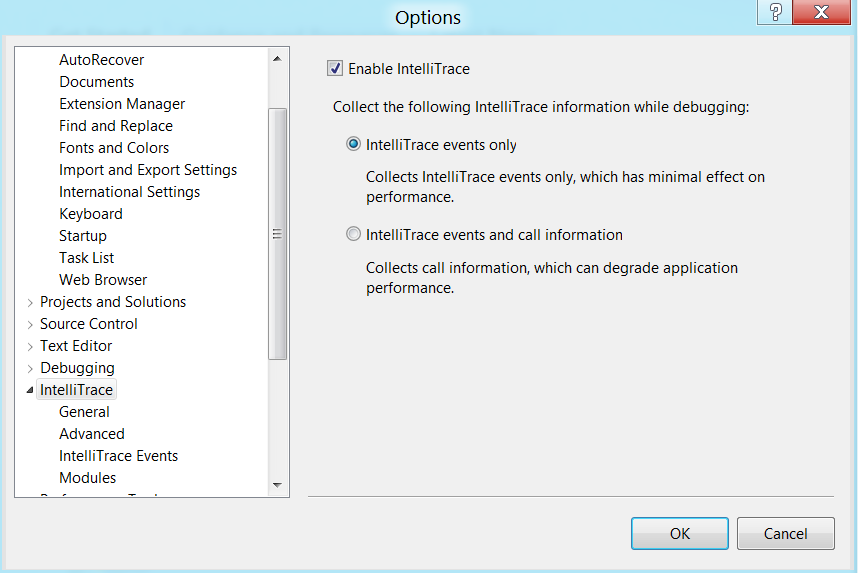This screenshot has height=573, width=858.
Task: Select IntelliTrace events only option
Action: pyautogui.click(x=353, y=144)
